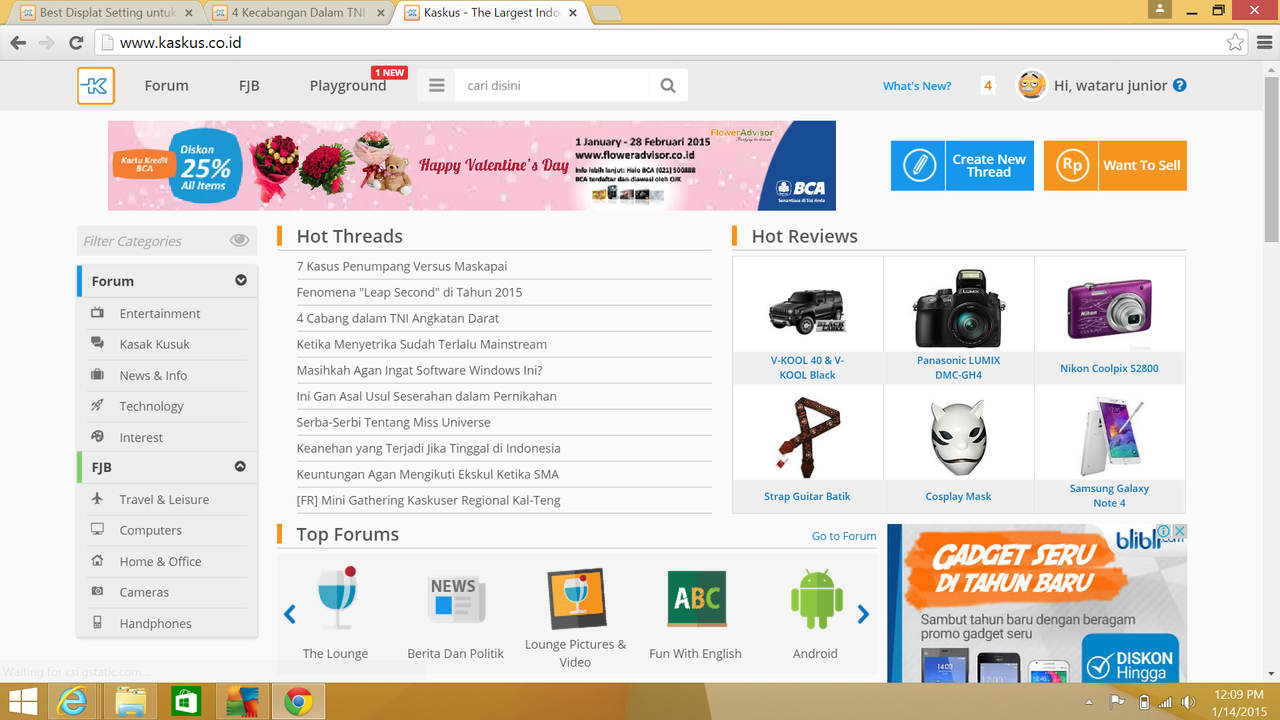
Task: Click the search magnifier icon
Action: tap(668, 86)
